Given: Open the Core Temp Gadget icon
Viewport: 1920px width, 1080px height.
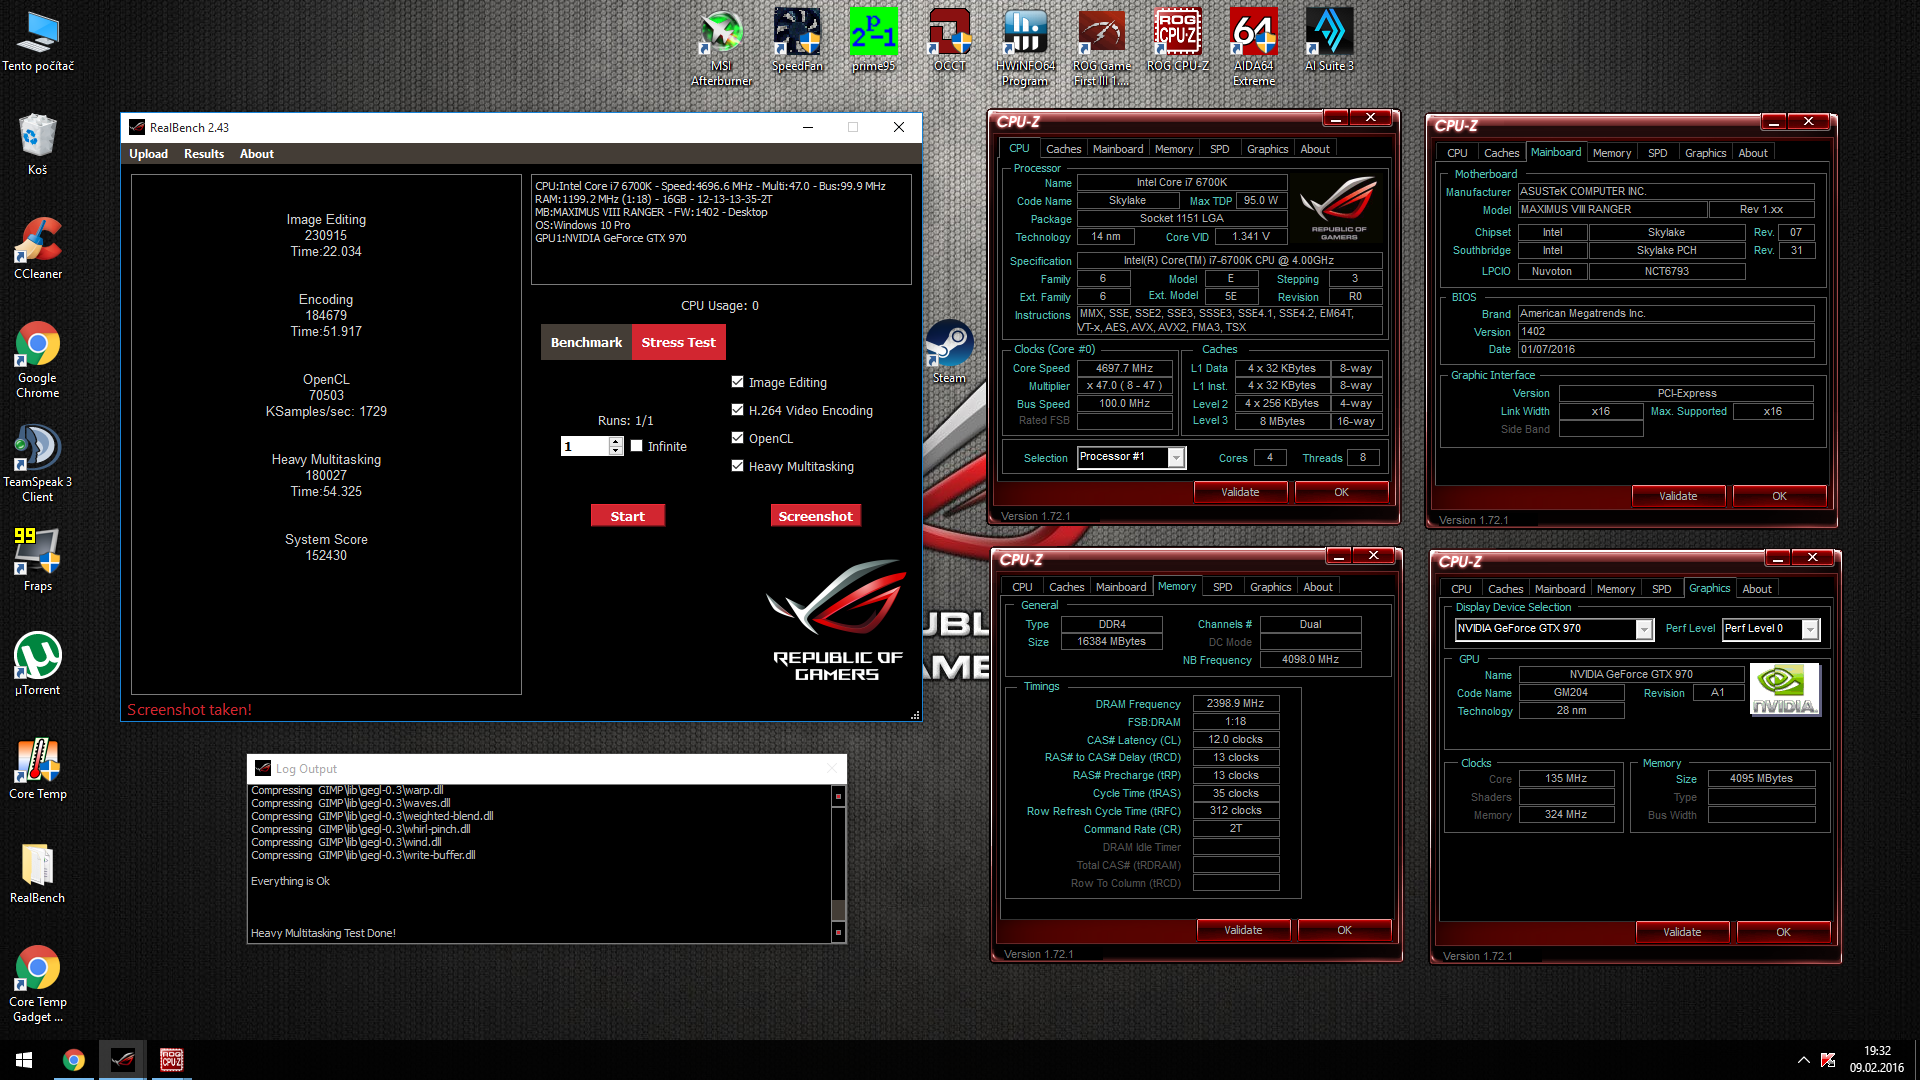Looking at the screenshot, I should (x=38, y=984).
